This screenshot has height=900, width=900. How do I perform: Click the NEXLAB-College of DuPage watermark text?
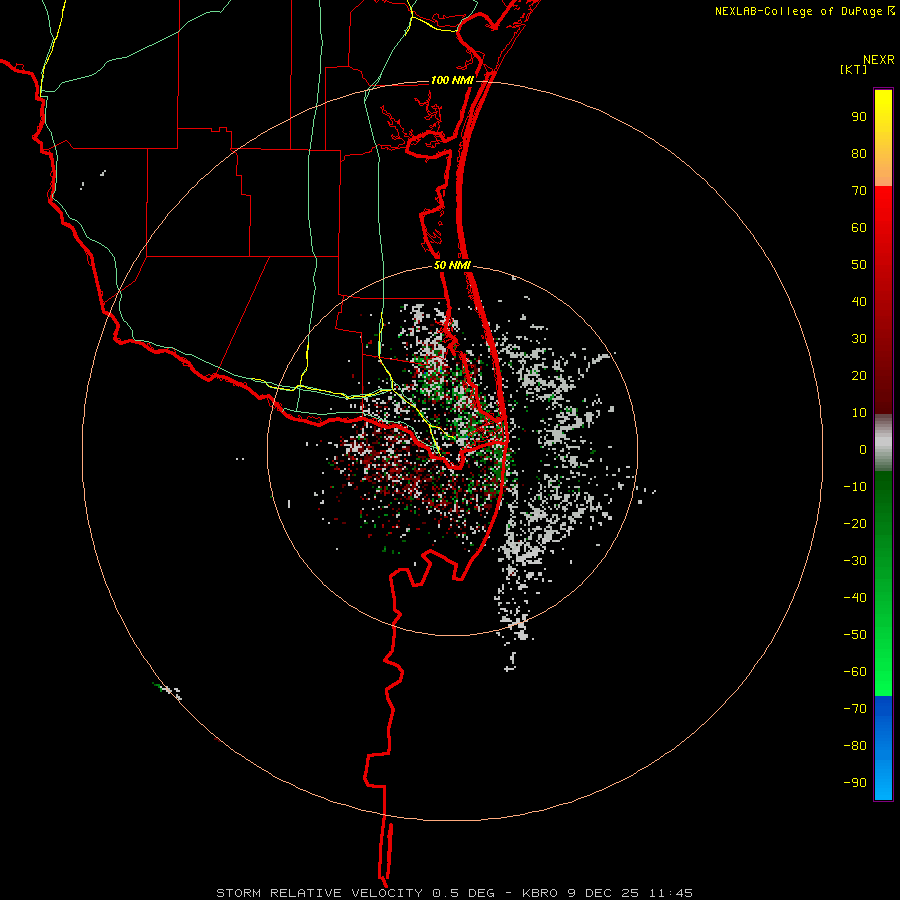pos(804,11)
